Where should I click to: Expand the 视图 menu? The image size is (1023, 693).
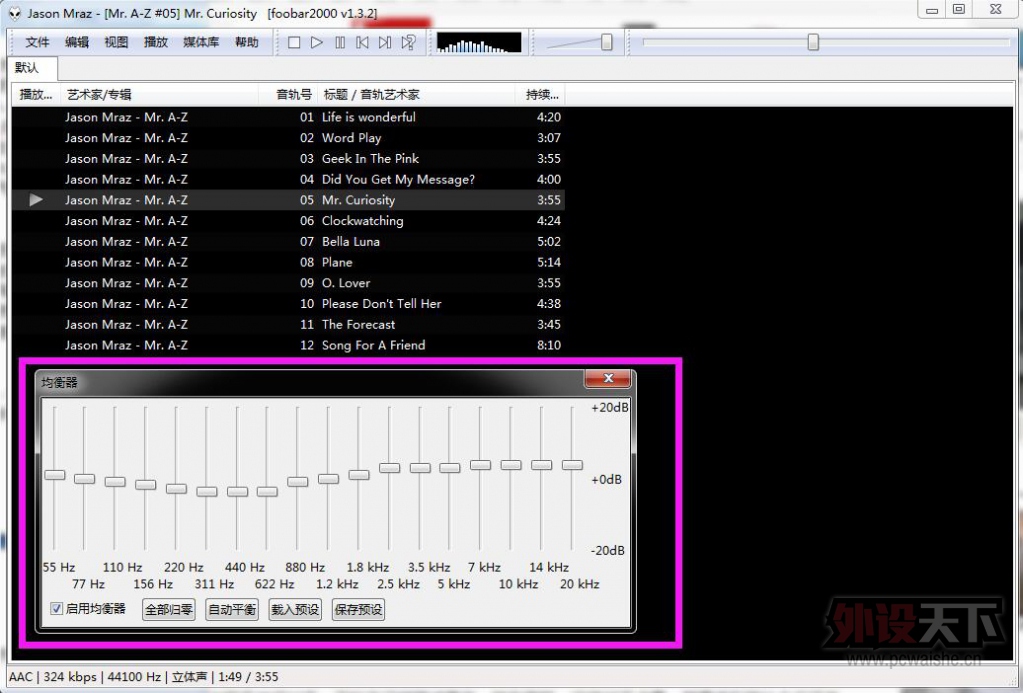tap(116, 42)
